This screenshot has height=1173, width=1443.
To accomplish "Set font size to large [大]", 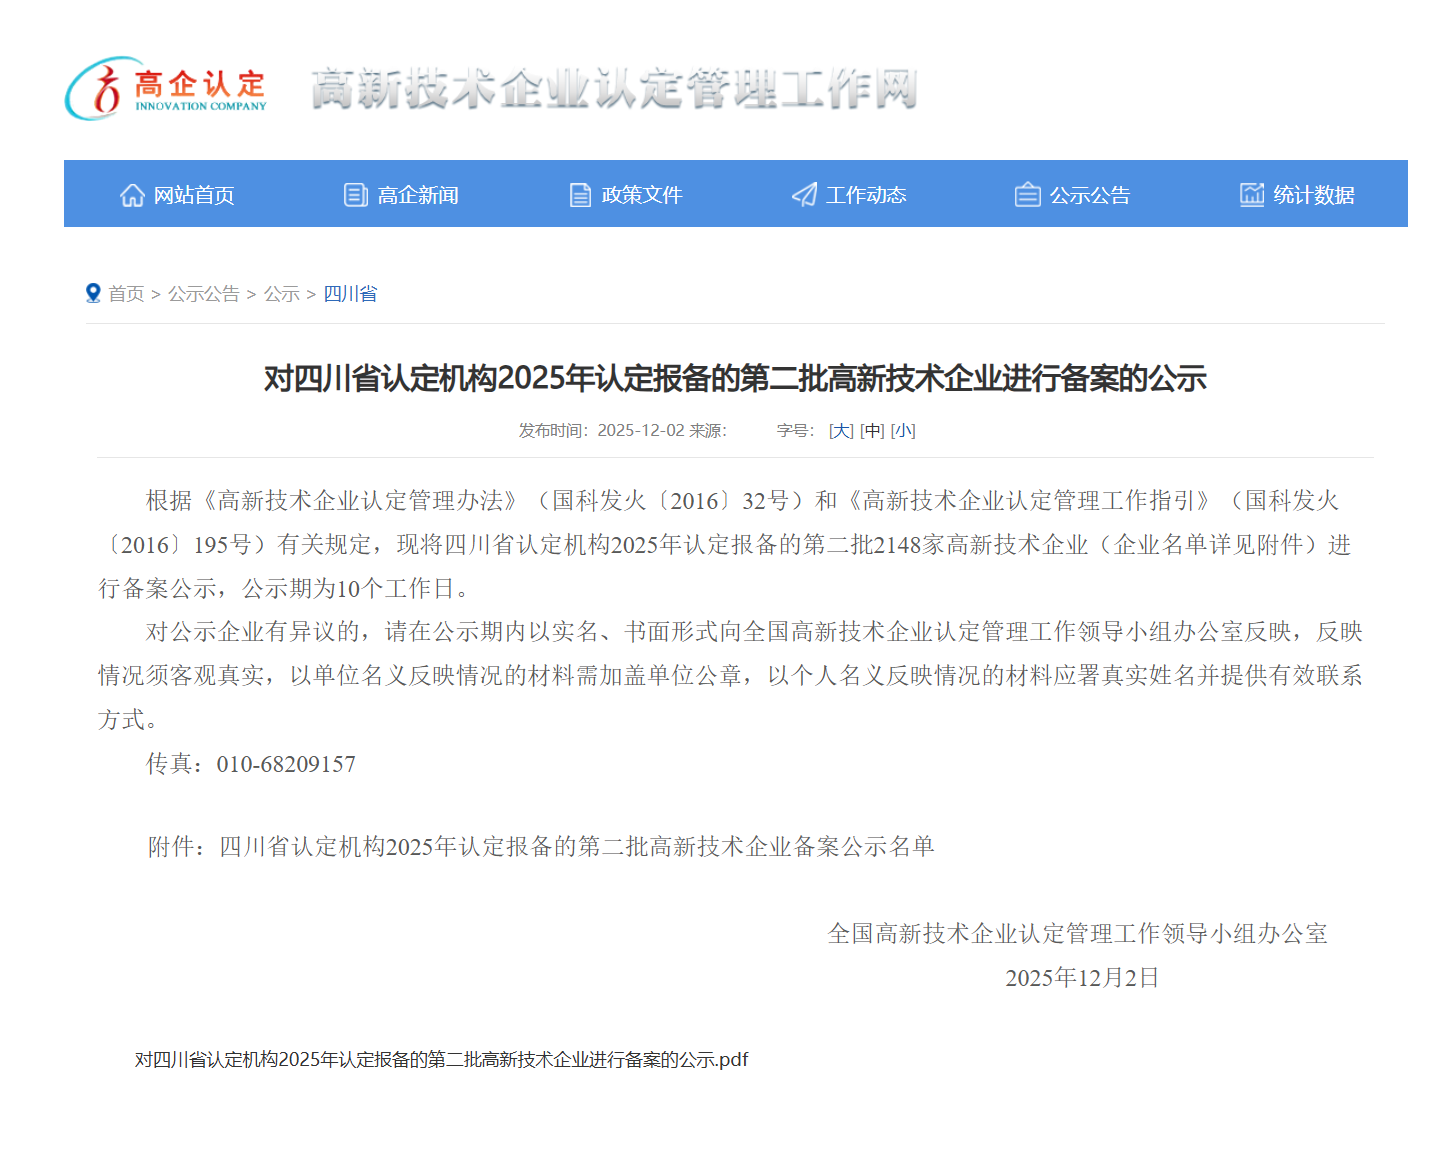I will [x=841, y=431].
